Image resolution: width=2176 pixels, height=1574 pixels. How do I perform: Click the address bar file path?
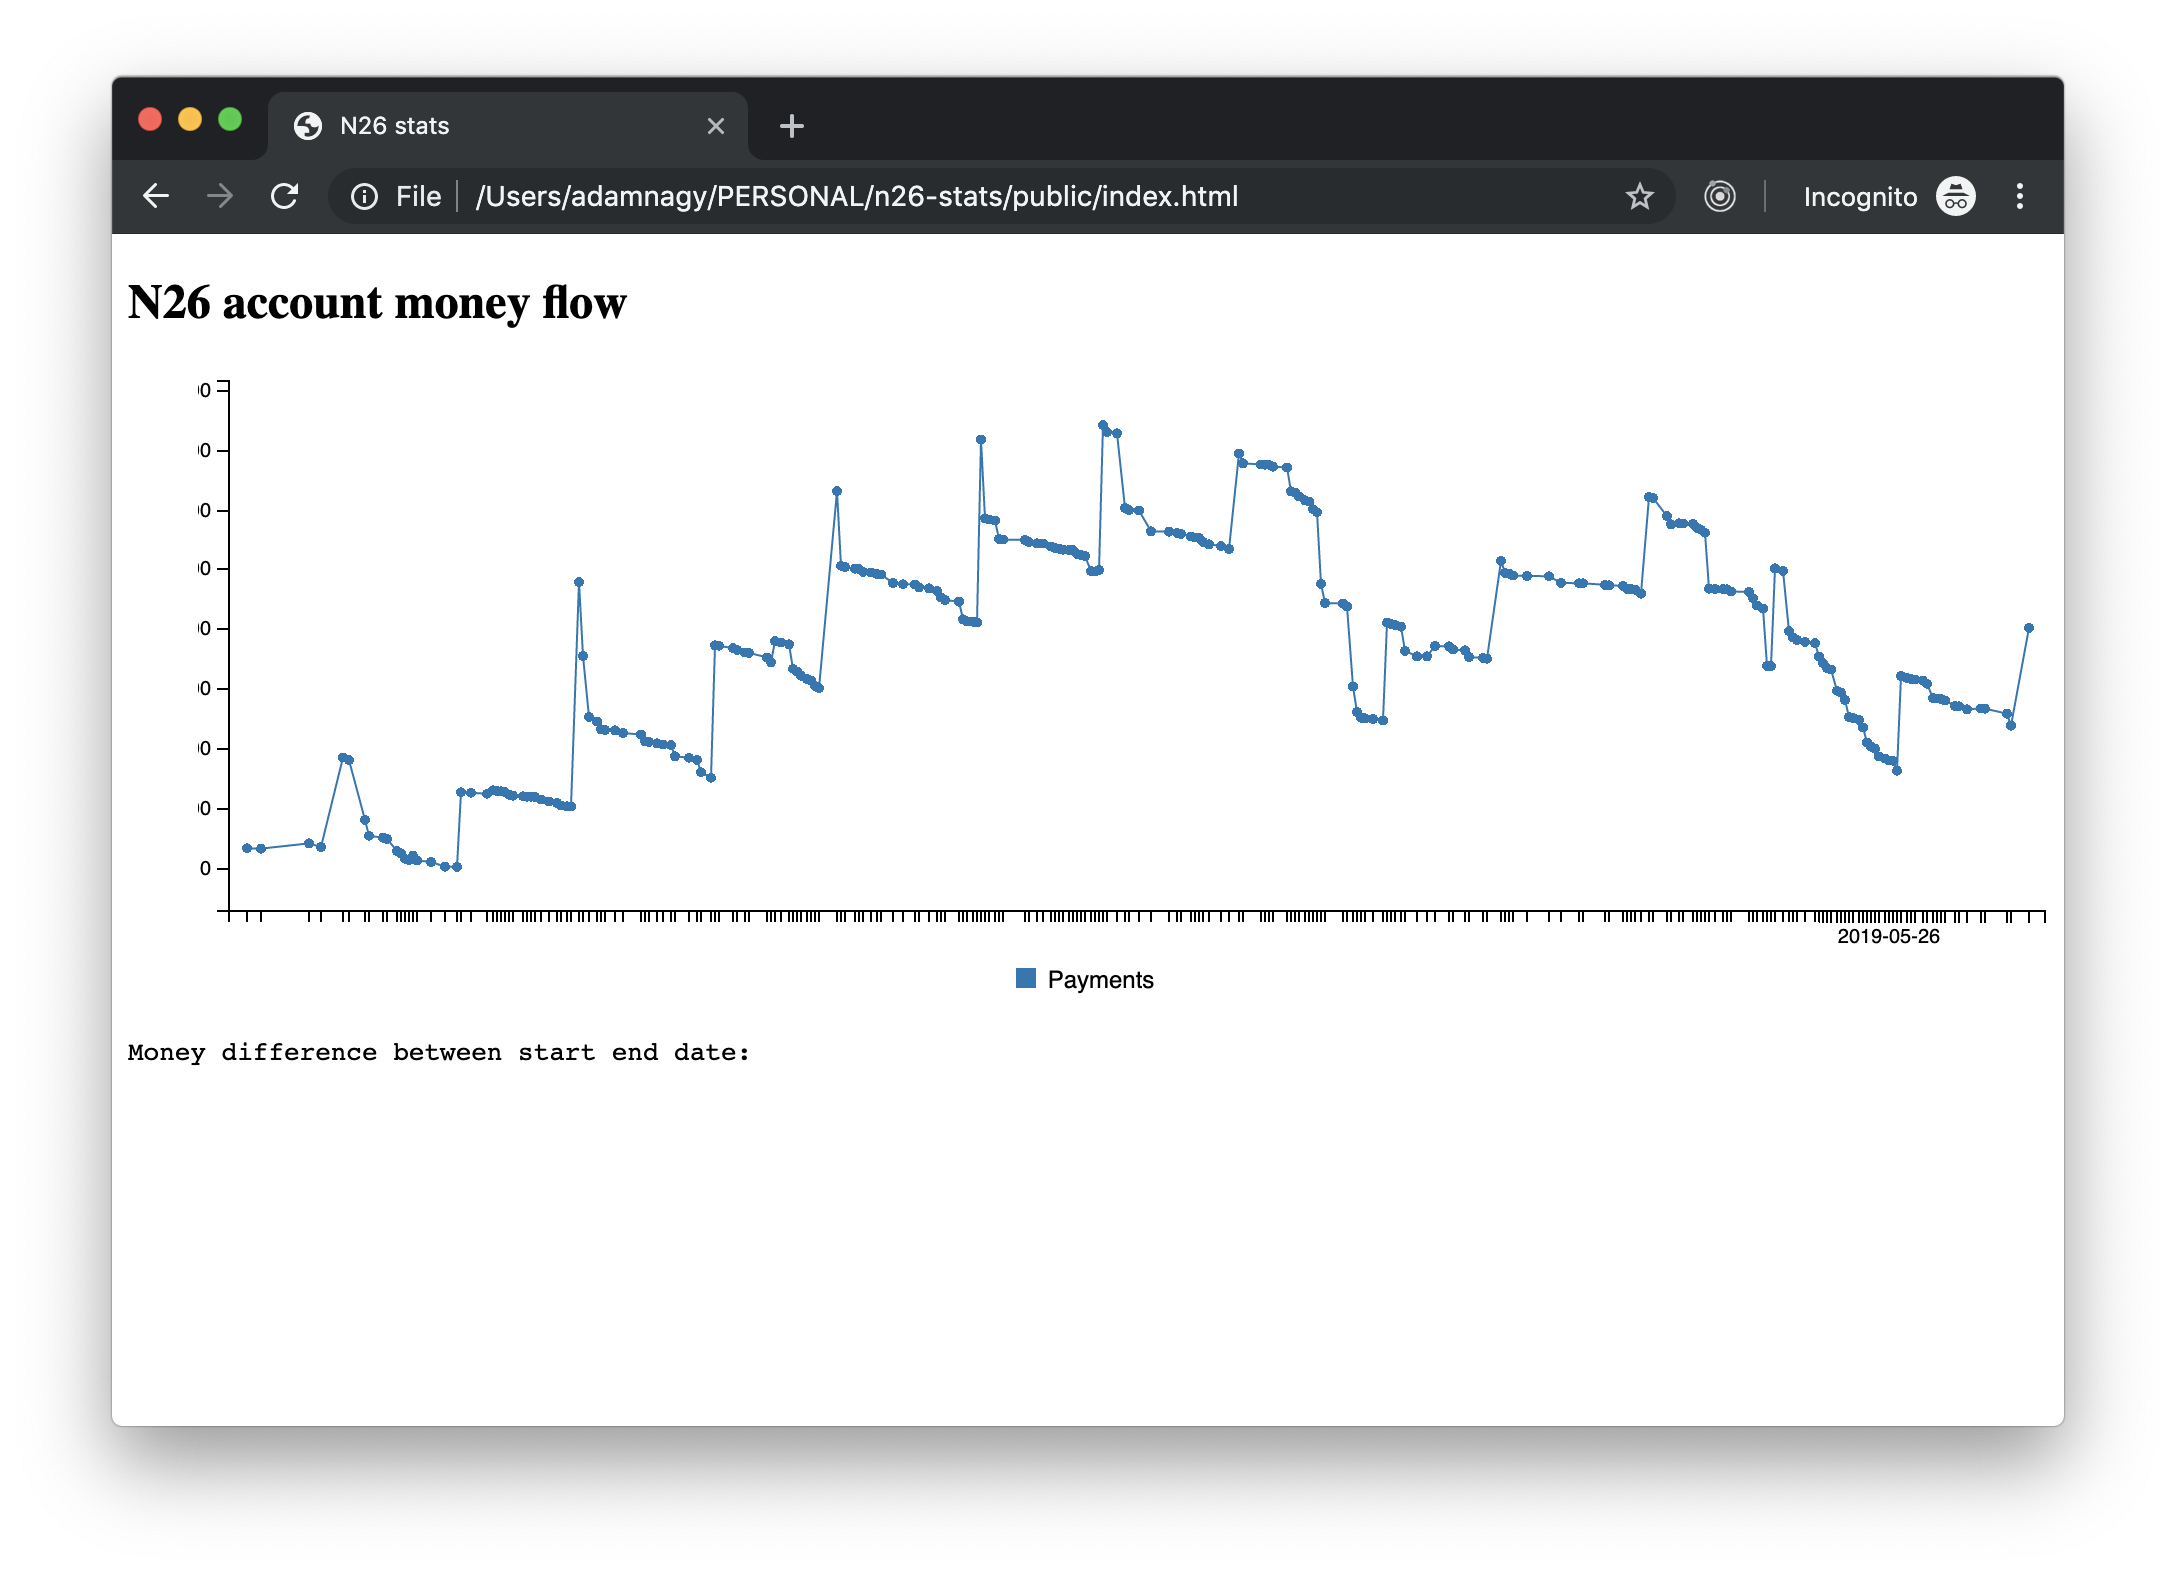(856, 196)
